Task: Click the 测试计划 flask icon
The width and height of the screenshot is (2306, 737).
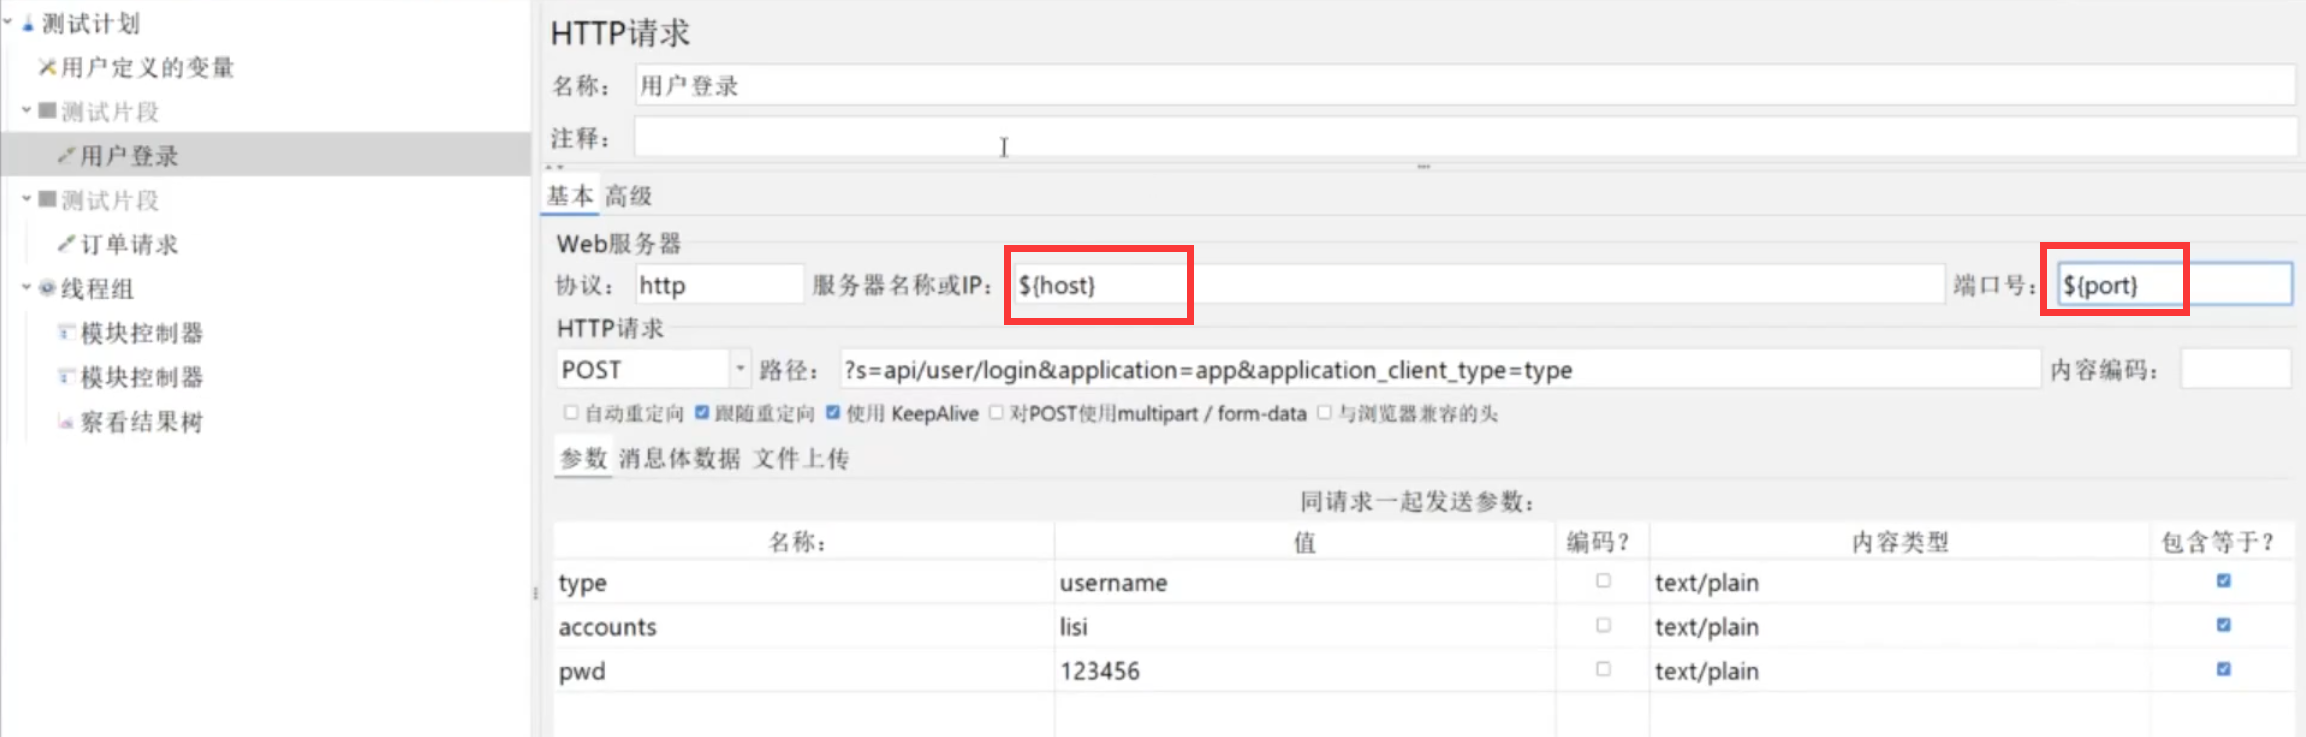Action: click(x=28, y=23)
